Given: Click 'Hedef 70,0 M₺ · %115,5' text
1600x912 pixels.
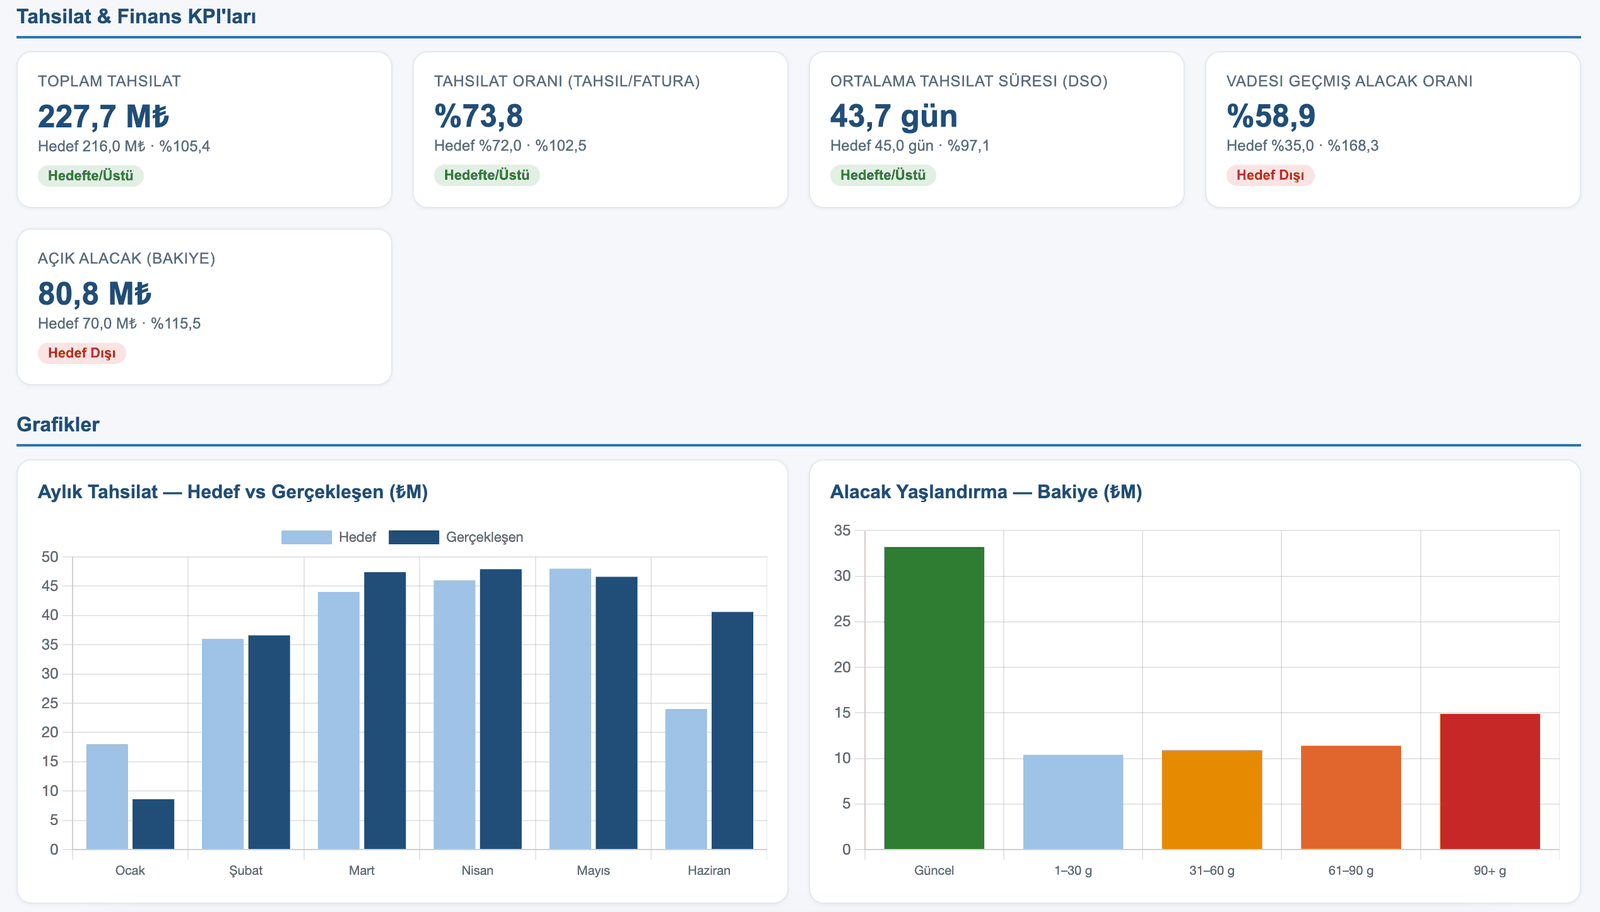Looking at the screenshot, I should coord(120,323).
